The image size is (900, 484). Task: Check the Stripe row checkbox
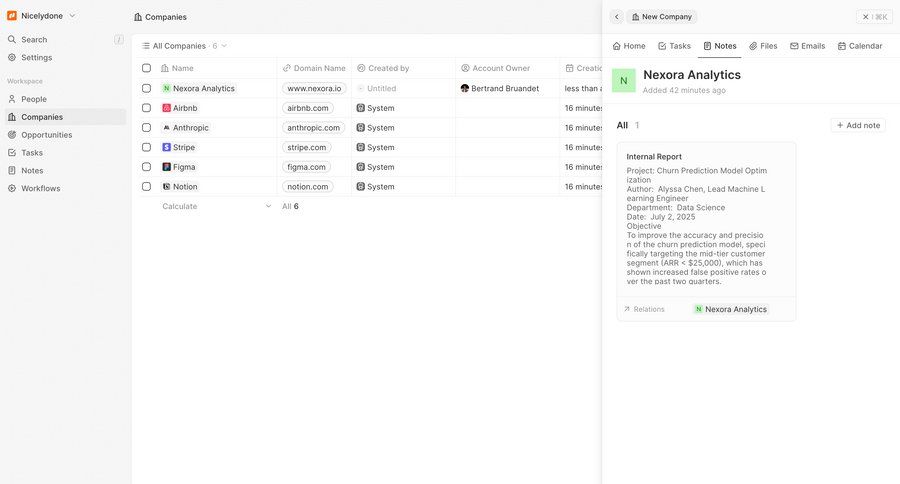[146, 148]
